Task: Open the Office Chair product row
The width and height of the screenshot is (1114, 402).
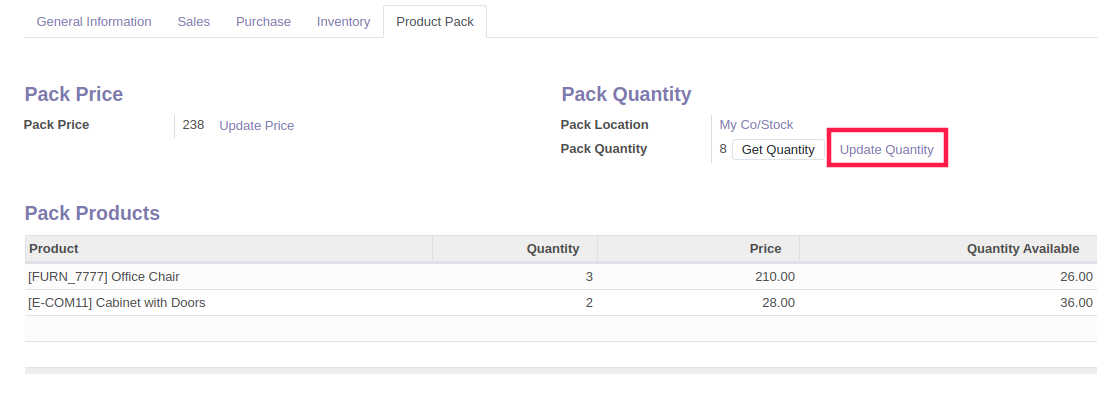Action: (x=561, y=277)
